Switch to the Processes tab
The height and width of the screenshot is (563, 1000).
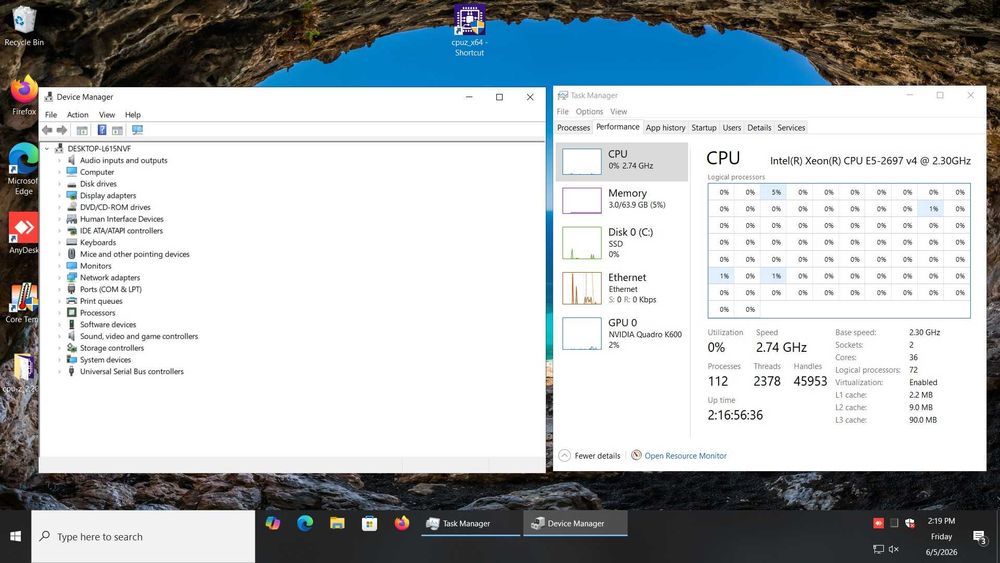[x=573, y=128]
